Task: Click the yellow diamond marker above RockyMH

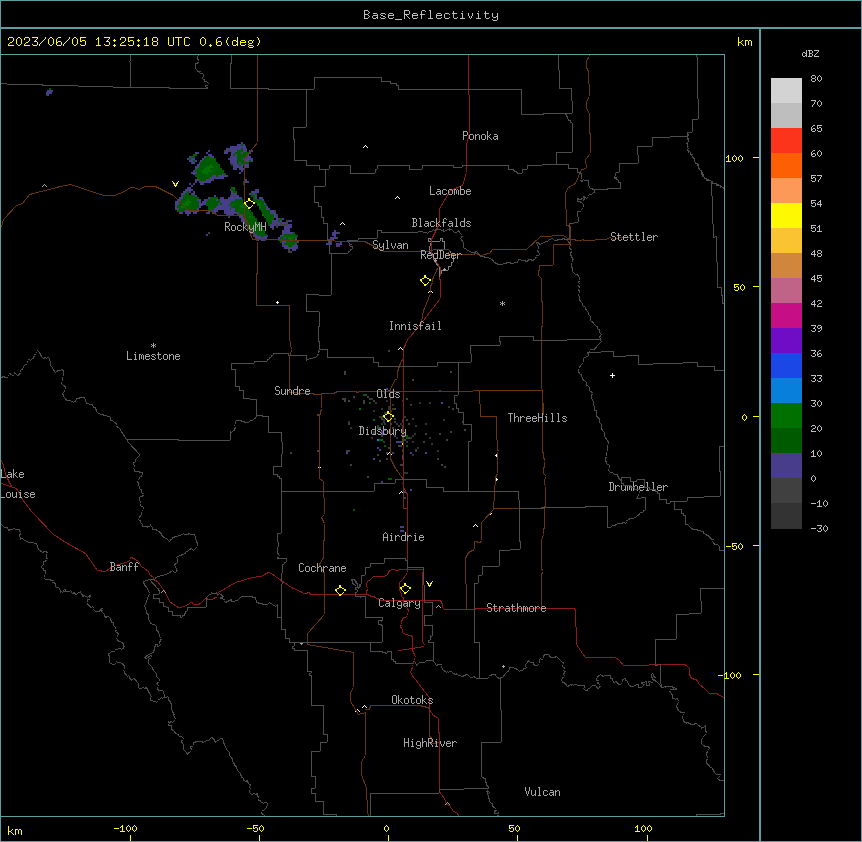Action: point(250,204)
